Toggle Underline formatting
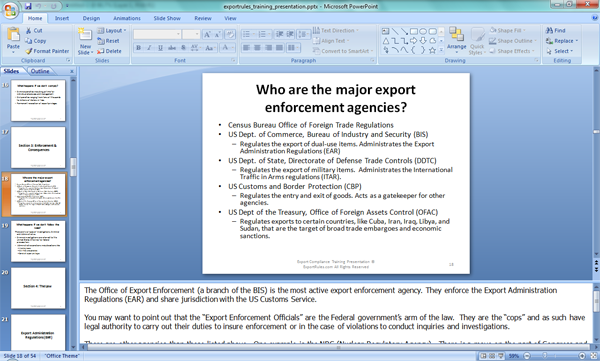The height and width of the screenshot is (361, 600). [160, 48]
